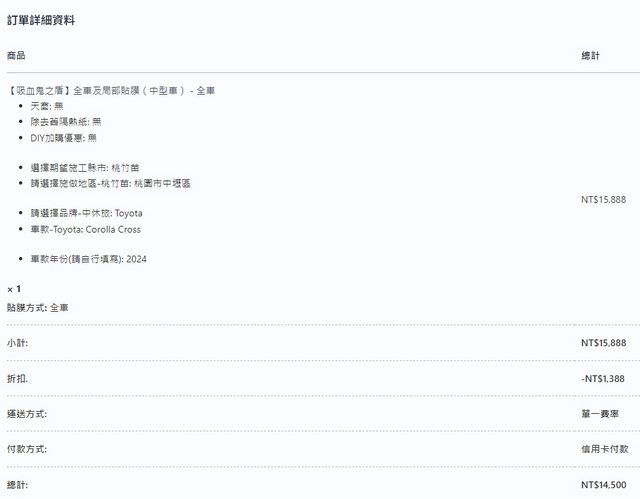Select the 天窗: 無 option line
This screenshot has height=499, width=640.
click(x=46, y=105)
